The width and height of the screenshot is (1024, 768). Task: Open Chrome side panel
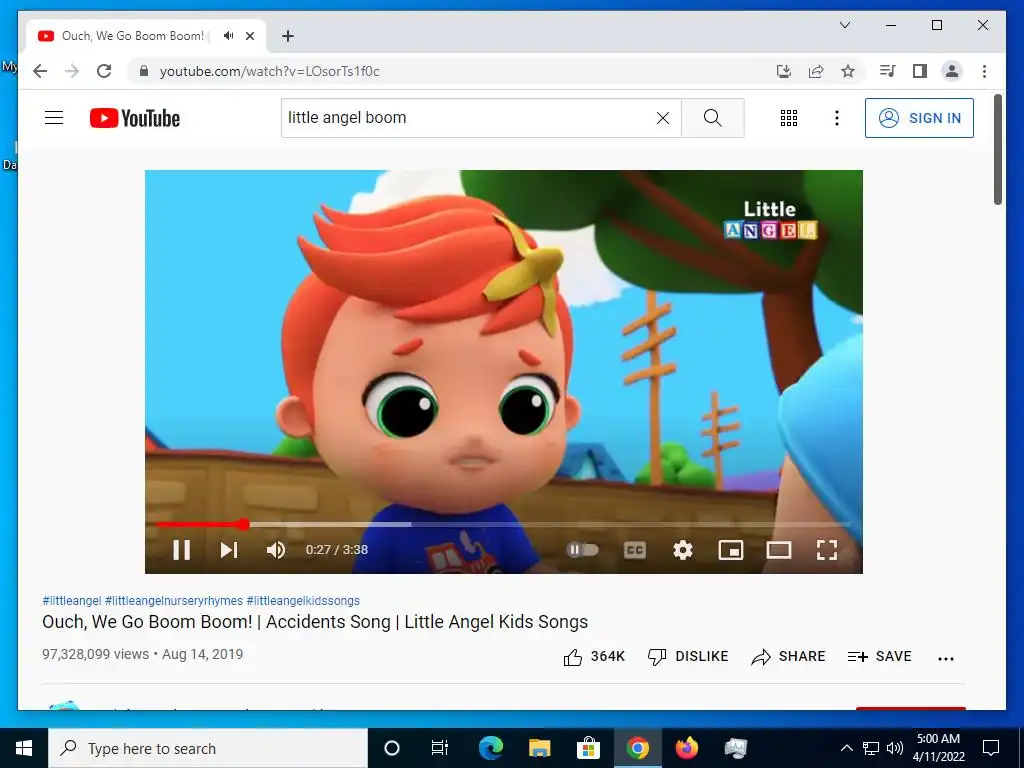click(x=920, y=71)
